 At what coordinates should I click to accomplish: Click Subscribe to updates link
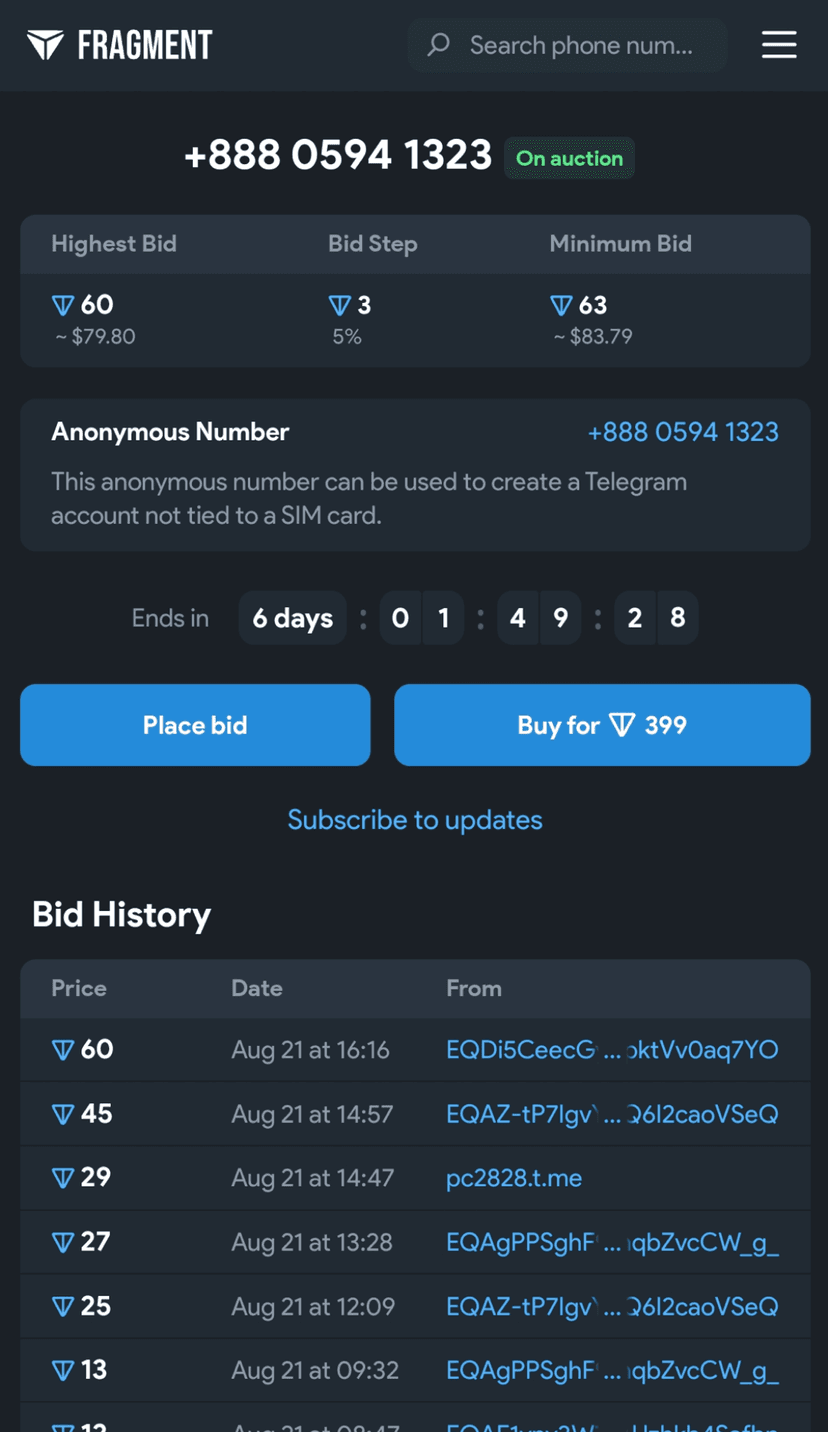(x=415, y=820)
